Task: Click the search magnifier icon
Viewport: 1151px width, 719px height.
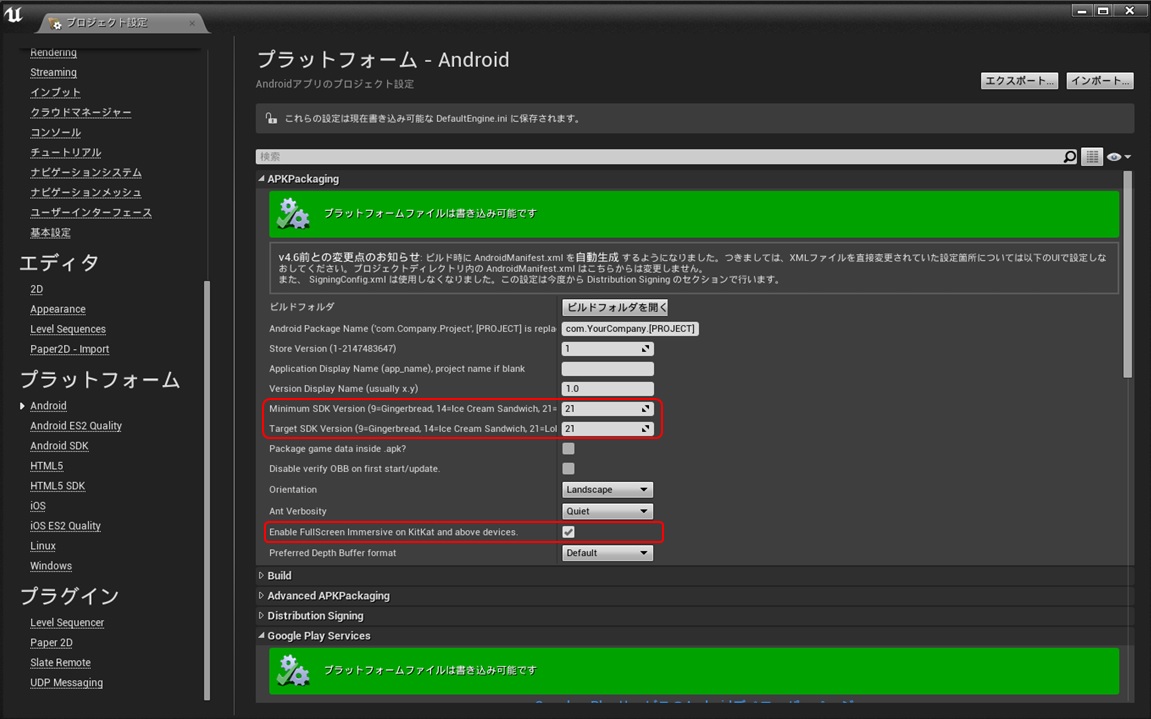Action: (x=1070, y=156)
